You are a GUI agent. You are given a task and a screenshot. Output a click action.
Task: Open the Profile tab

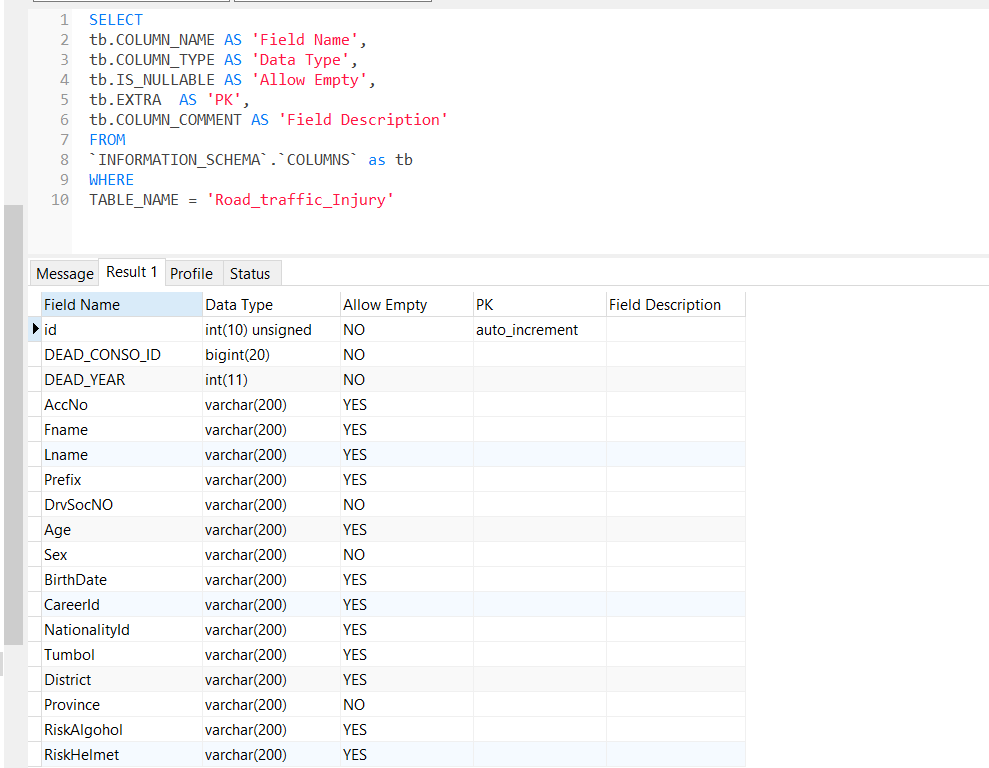[192, 274]
